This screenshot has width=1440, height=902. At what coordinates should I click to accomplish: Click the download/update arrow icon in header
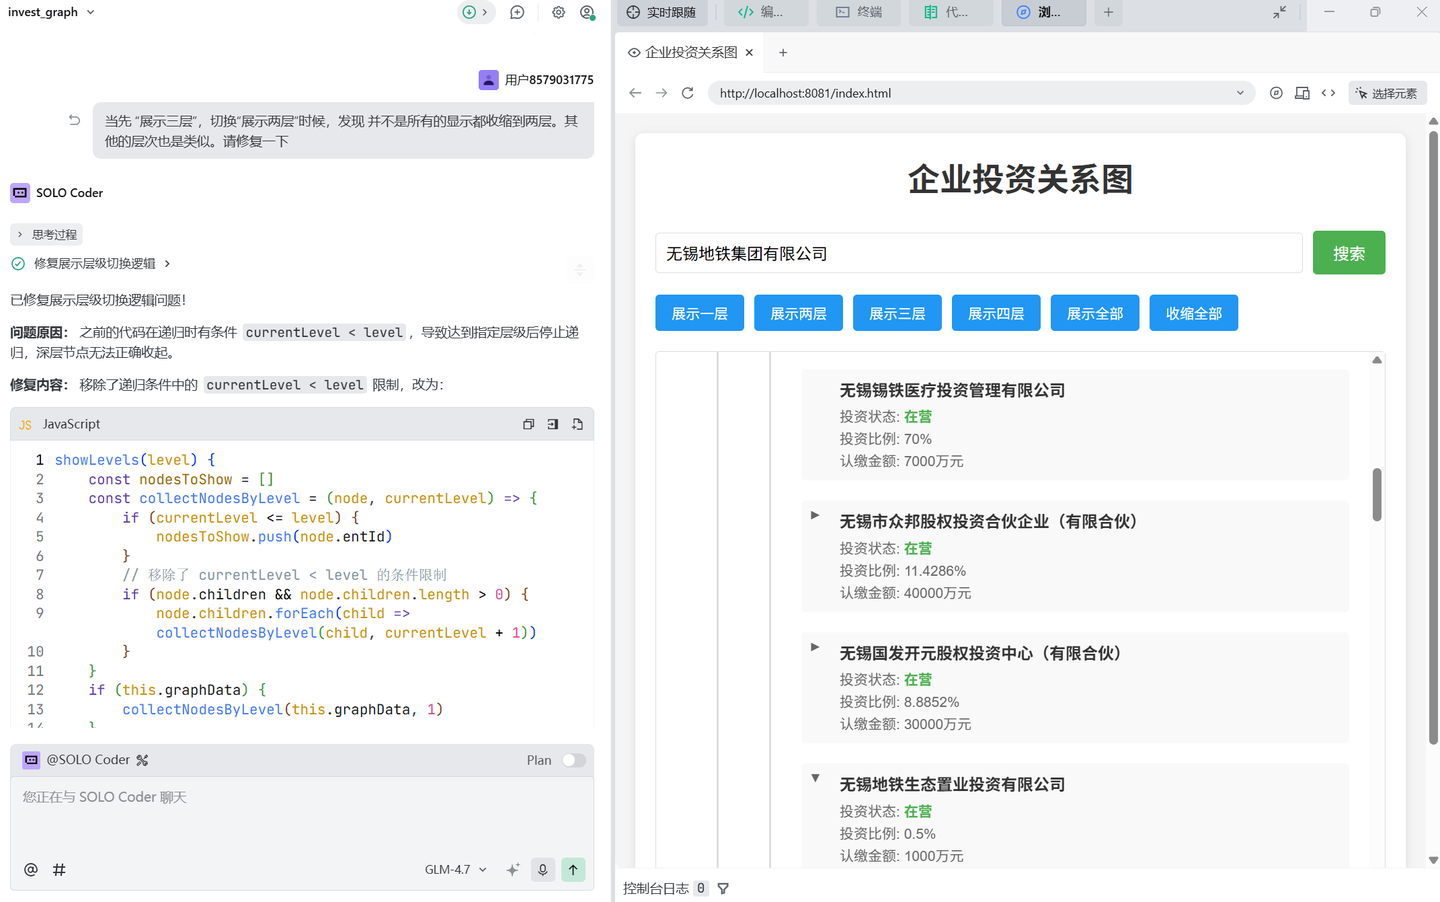pyautogui.click(x=469, y=12)
